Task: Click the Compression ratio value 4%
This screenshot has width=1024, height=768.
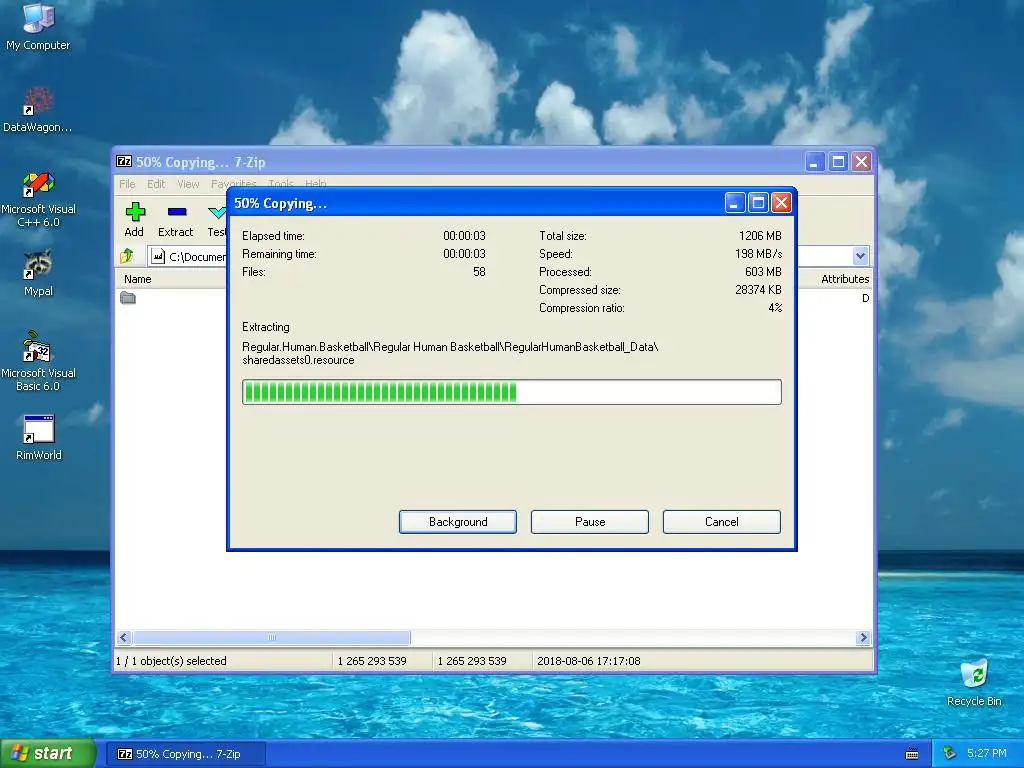Action: (775, 308)
